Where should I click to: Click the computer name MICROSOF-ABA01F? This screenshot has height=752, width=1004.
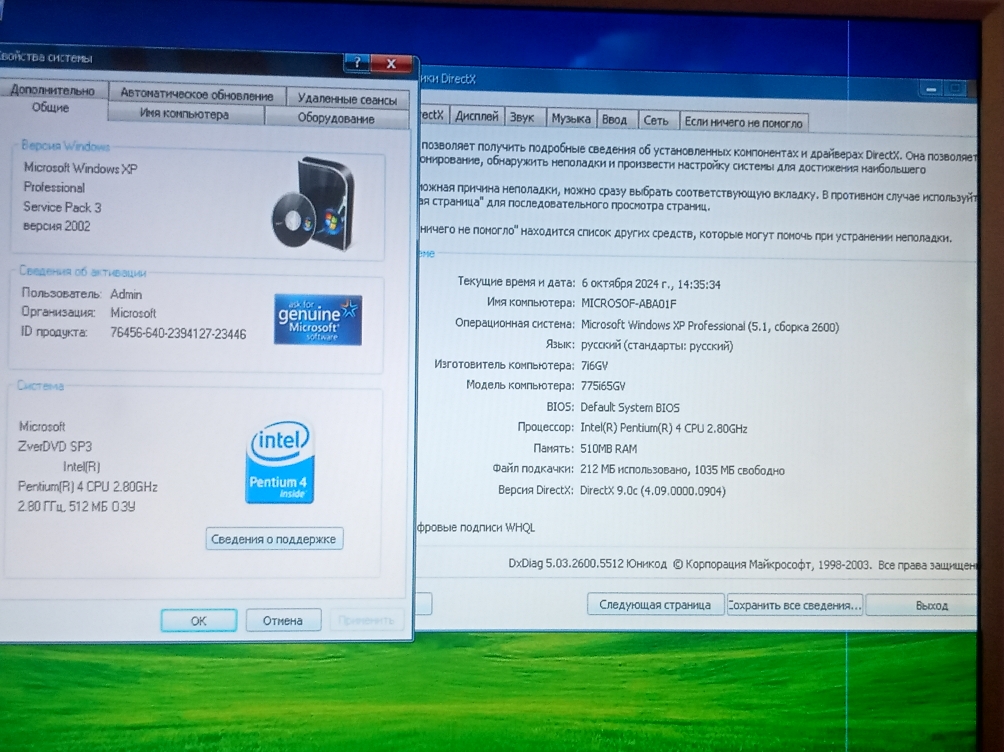coord(628,304)
